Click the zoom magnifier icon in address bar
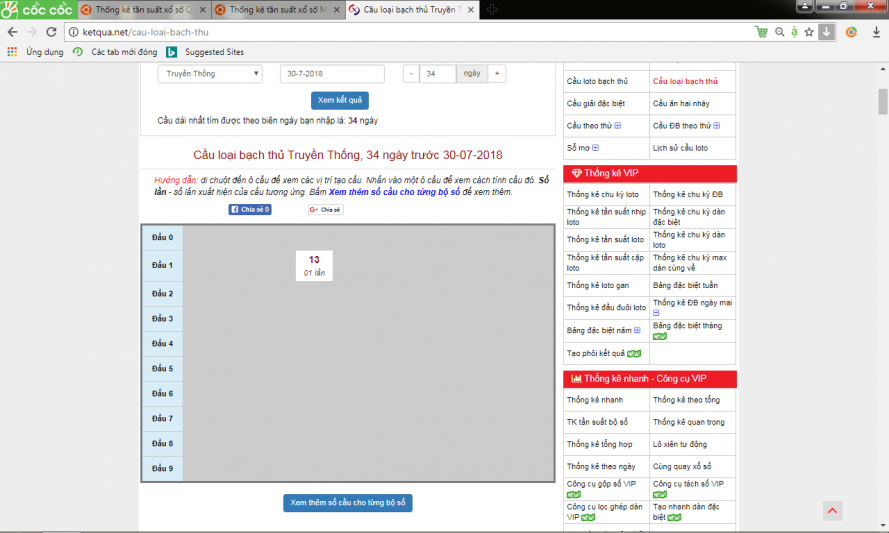The height and width of the screenshot is (533, 889). (779, 31)
